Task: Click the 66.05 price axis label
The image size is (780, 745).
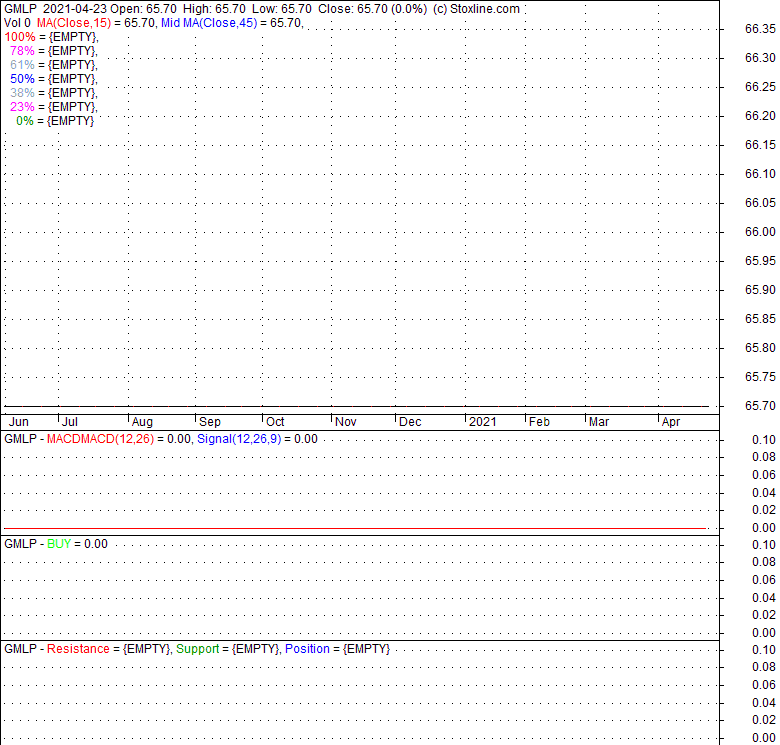Action: (x=760, y=202)
